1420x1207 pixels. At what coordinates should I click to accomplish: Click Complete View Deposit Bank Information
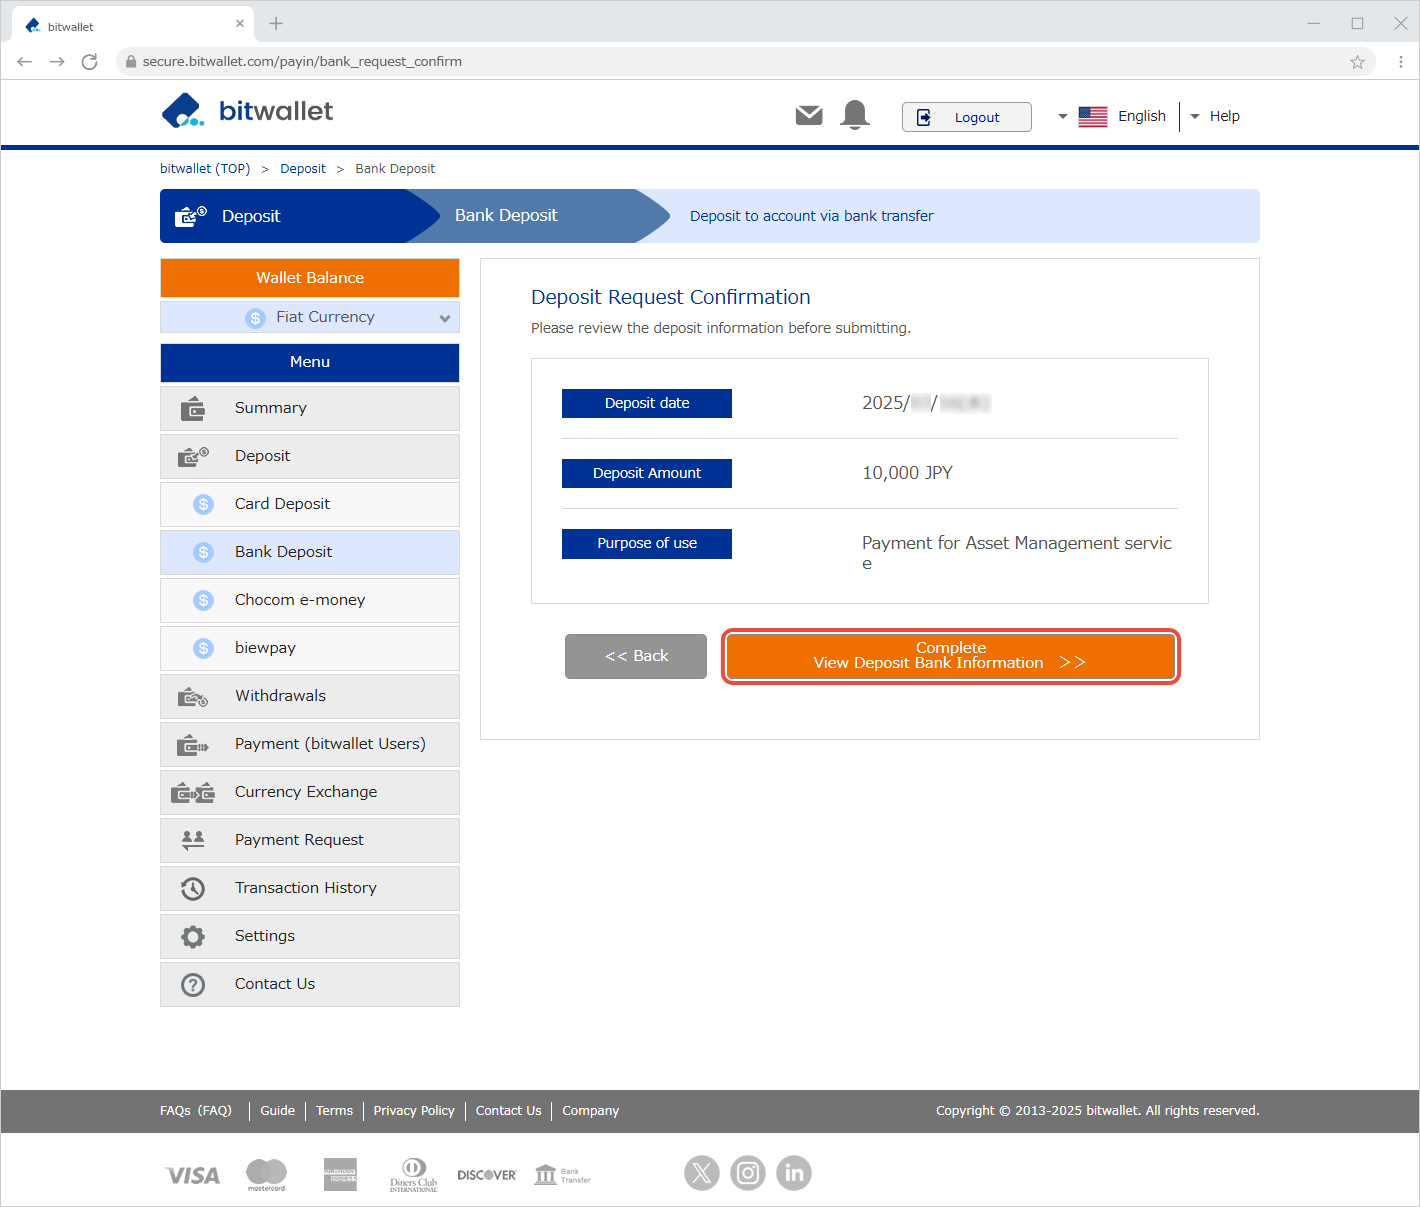[950, 656]
